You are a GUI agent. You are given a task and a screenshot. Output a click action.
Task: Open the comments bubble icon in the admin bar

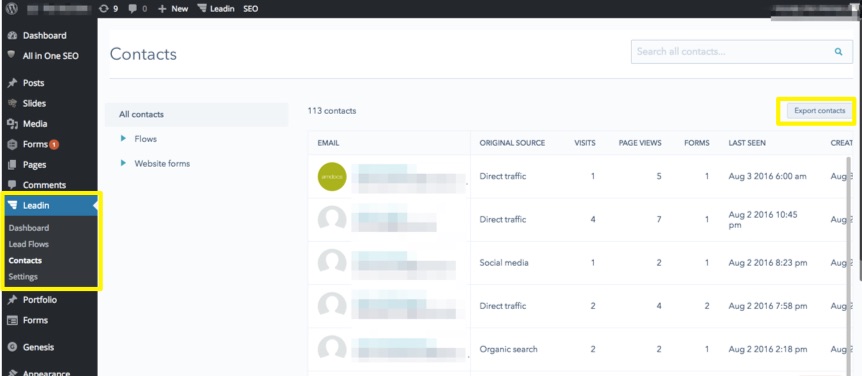pos(132,9)
